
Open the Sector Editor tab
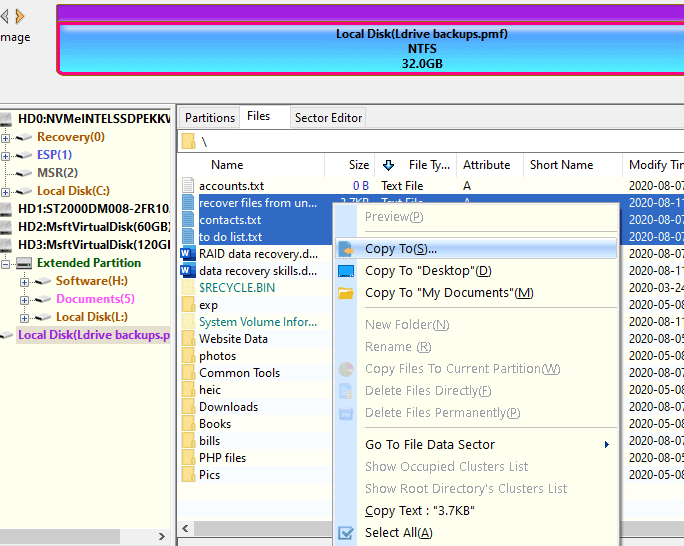pos(328,117)
